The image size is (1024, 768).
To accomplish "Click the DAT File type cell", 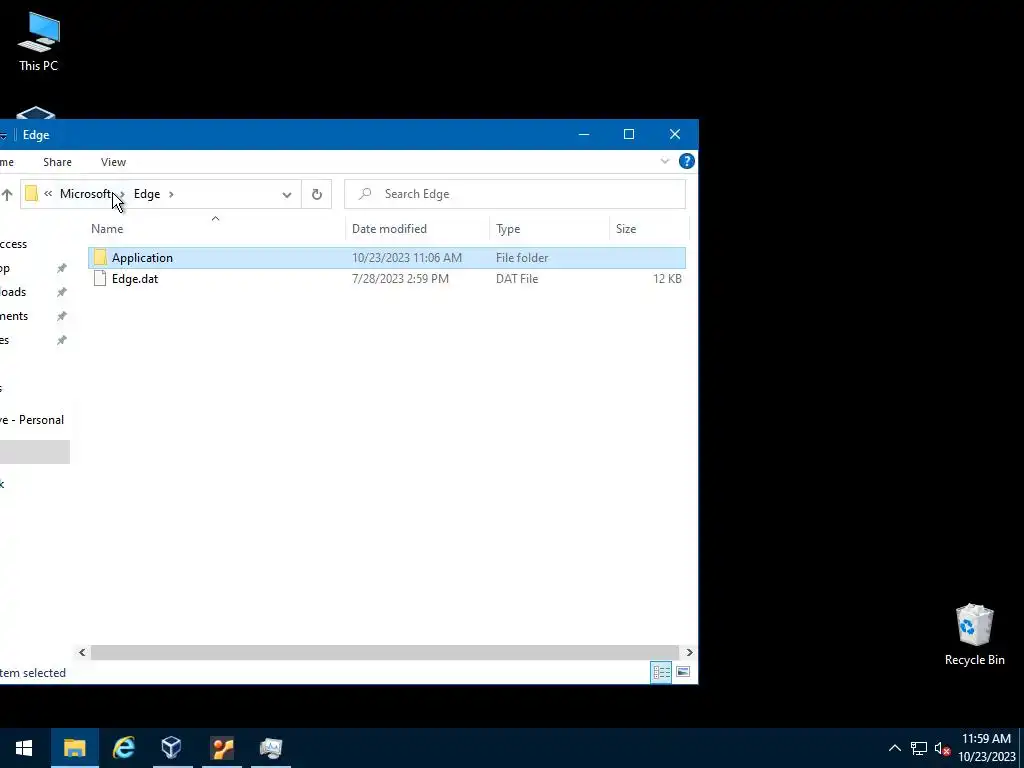I will point(517,279).
